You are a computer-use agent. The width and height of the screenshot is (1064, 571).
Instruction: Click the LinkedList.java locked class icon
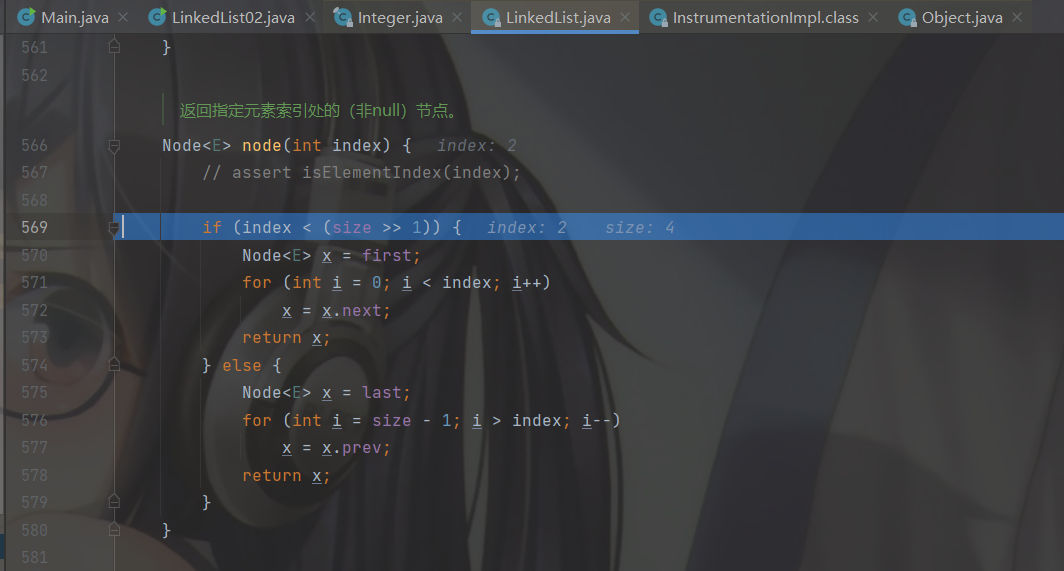tap(491, 17)
